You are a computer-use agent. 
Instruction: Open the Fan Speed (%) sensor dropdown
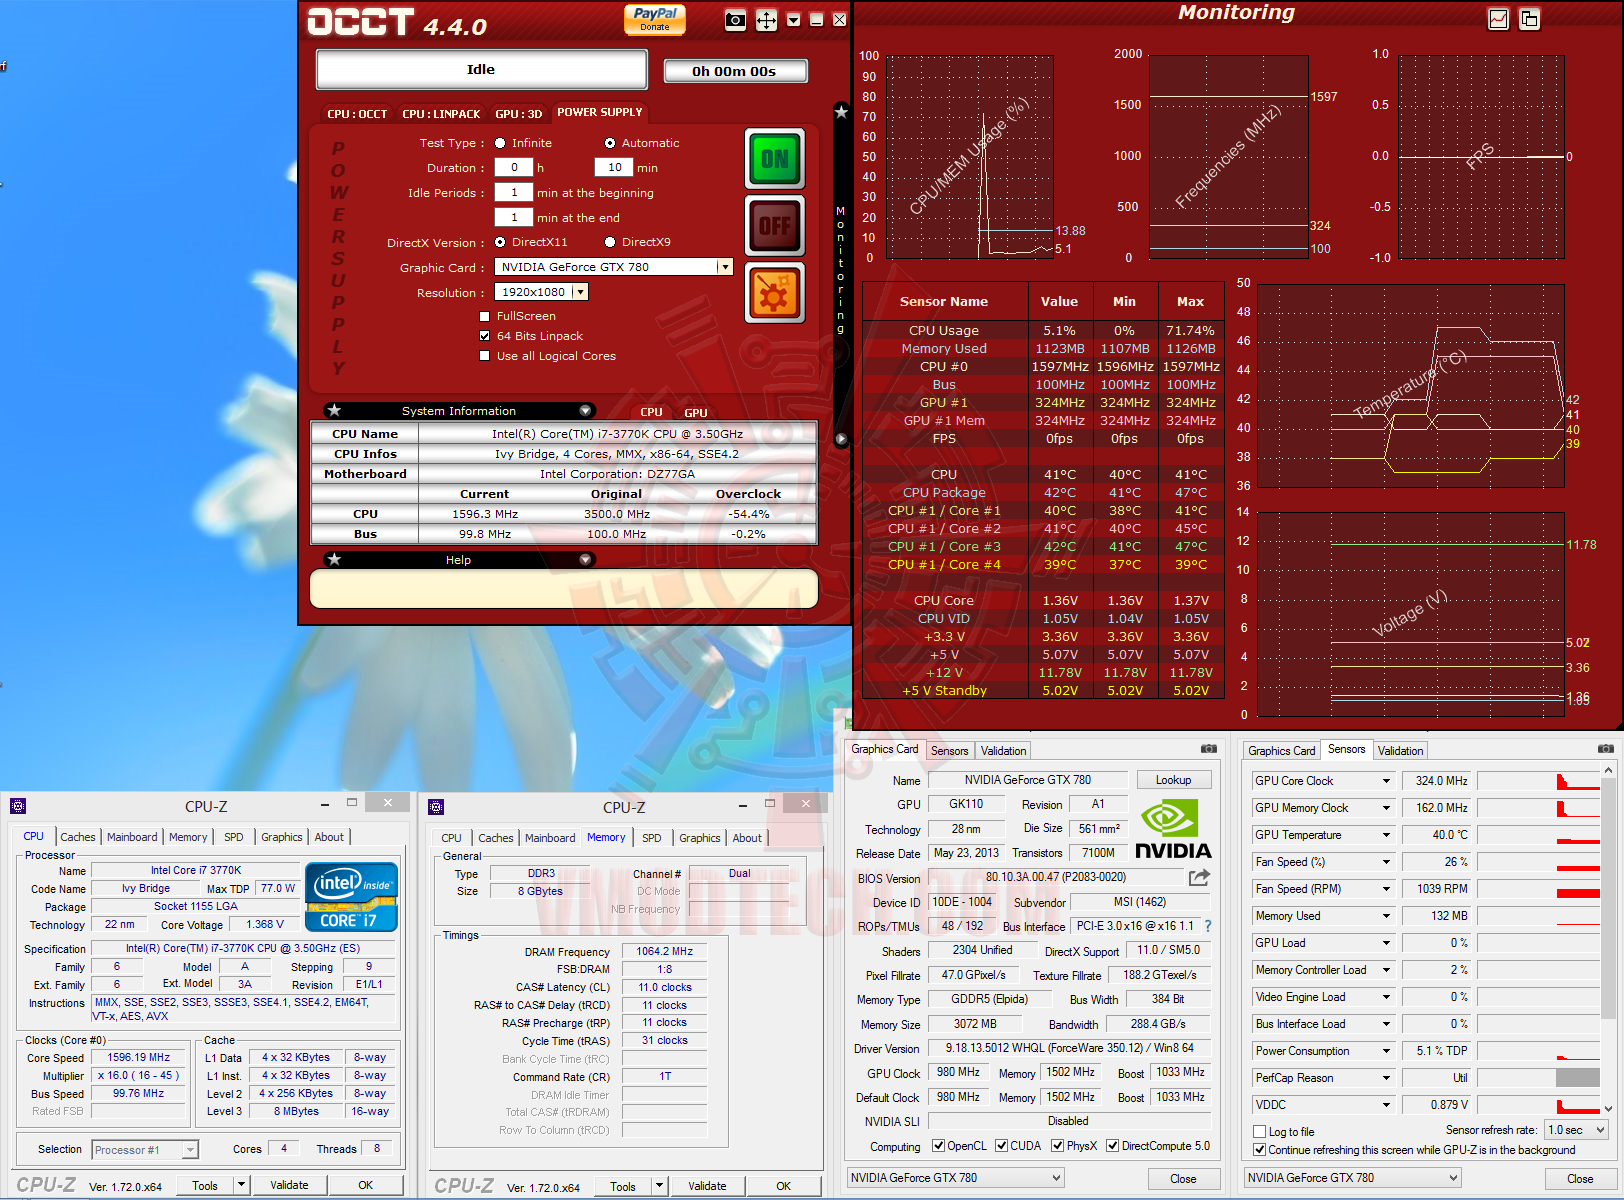pos(1386,862)
